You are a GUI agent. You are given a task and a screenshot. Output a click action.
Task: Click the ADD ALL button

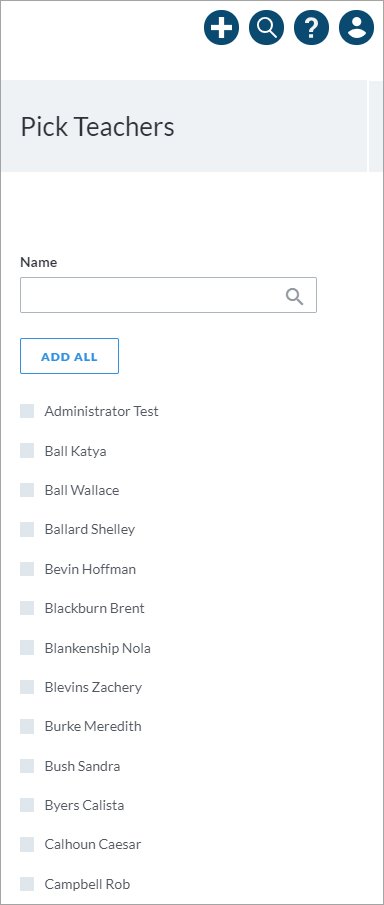click(x=69, y=356)
